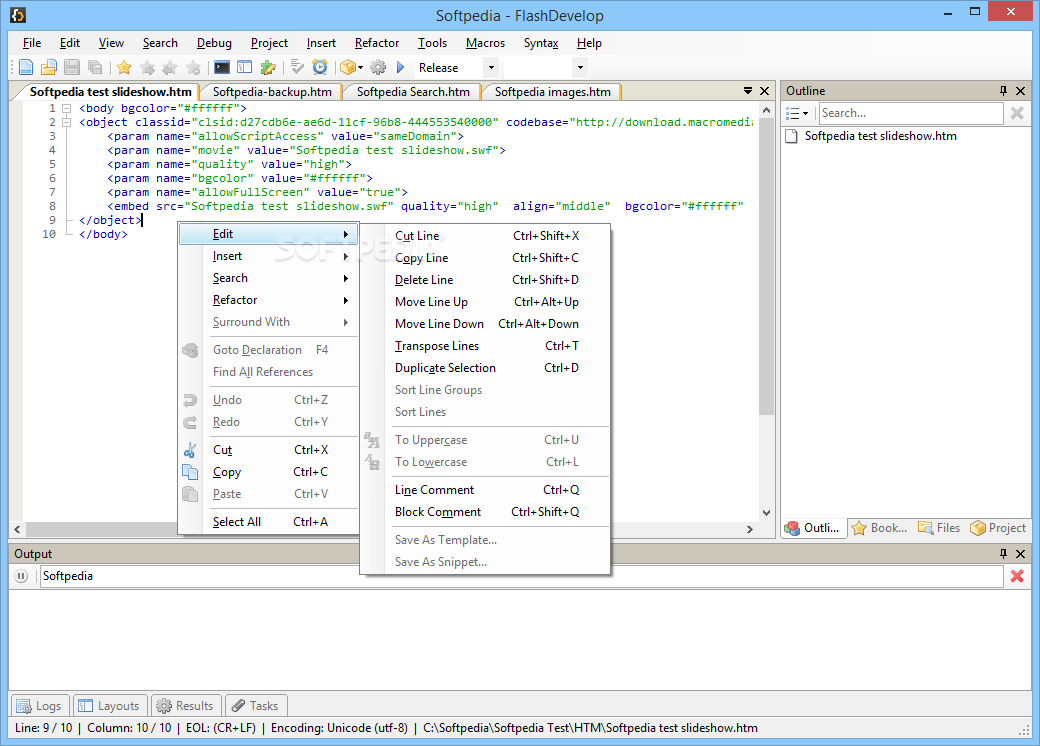Open the build box icon dropdown arrow
Image resolution: width=1040 pixels, height=746 pixels.
(361, 67)
